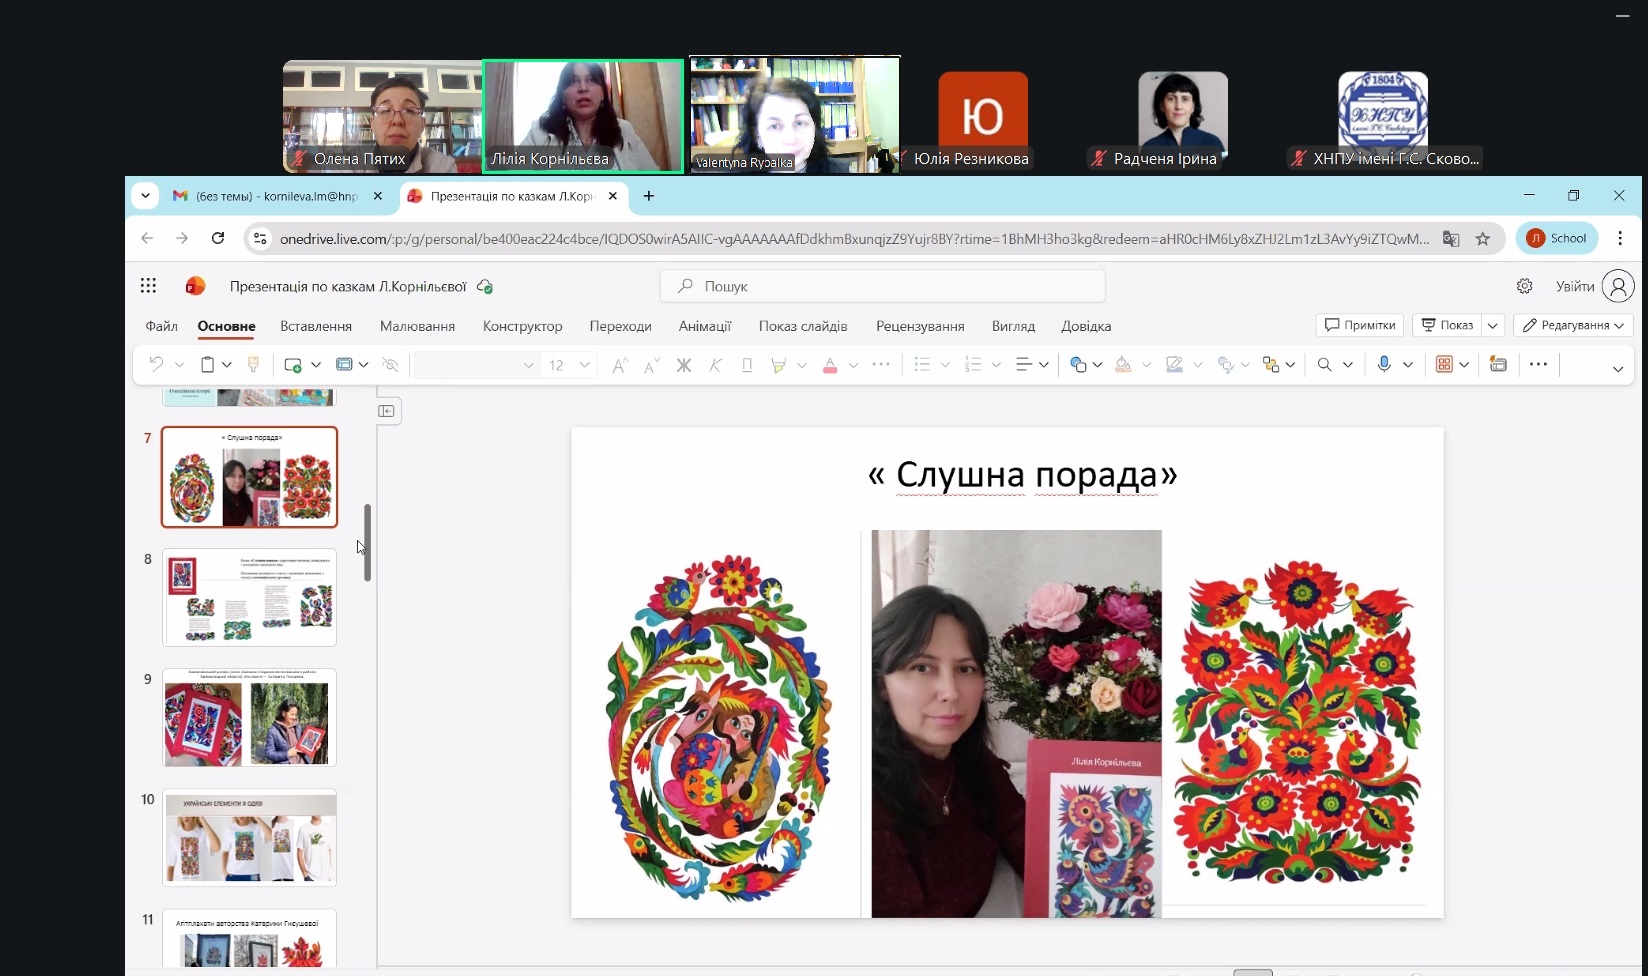The image size is (1648, 976).
Task: Open the Microsoft apps launcher grid
Action: pyautogui.click(x=149, y=286)
